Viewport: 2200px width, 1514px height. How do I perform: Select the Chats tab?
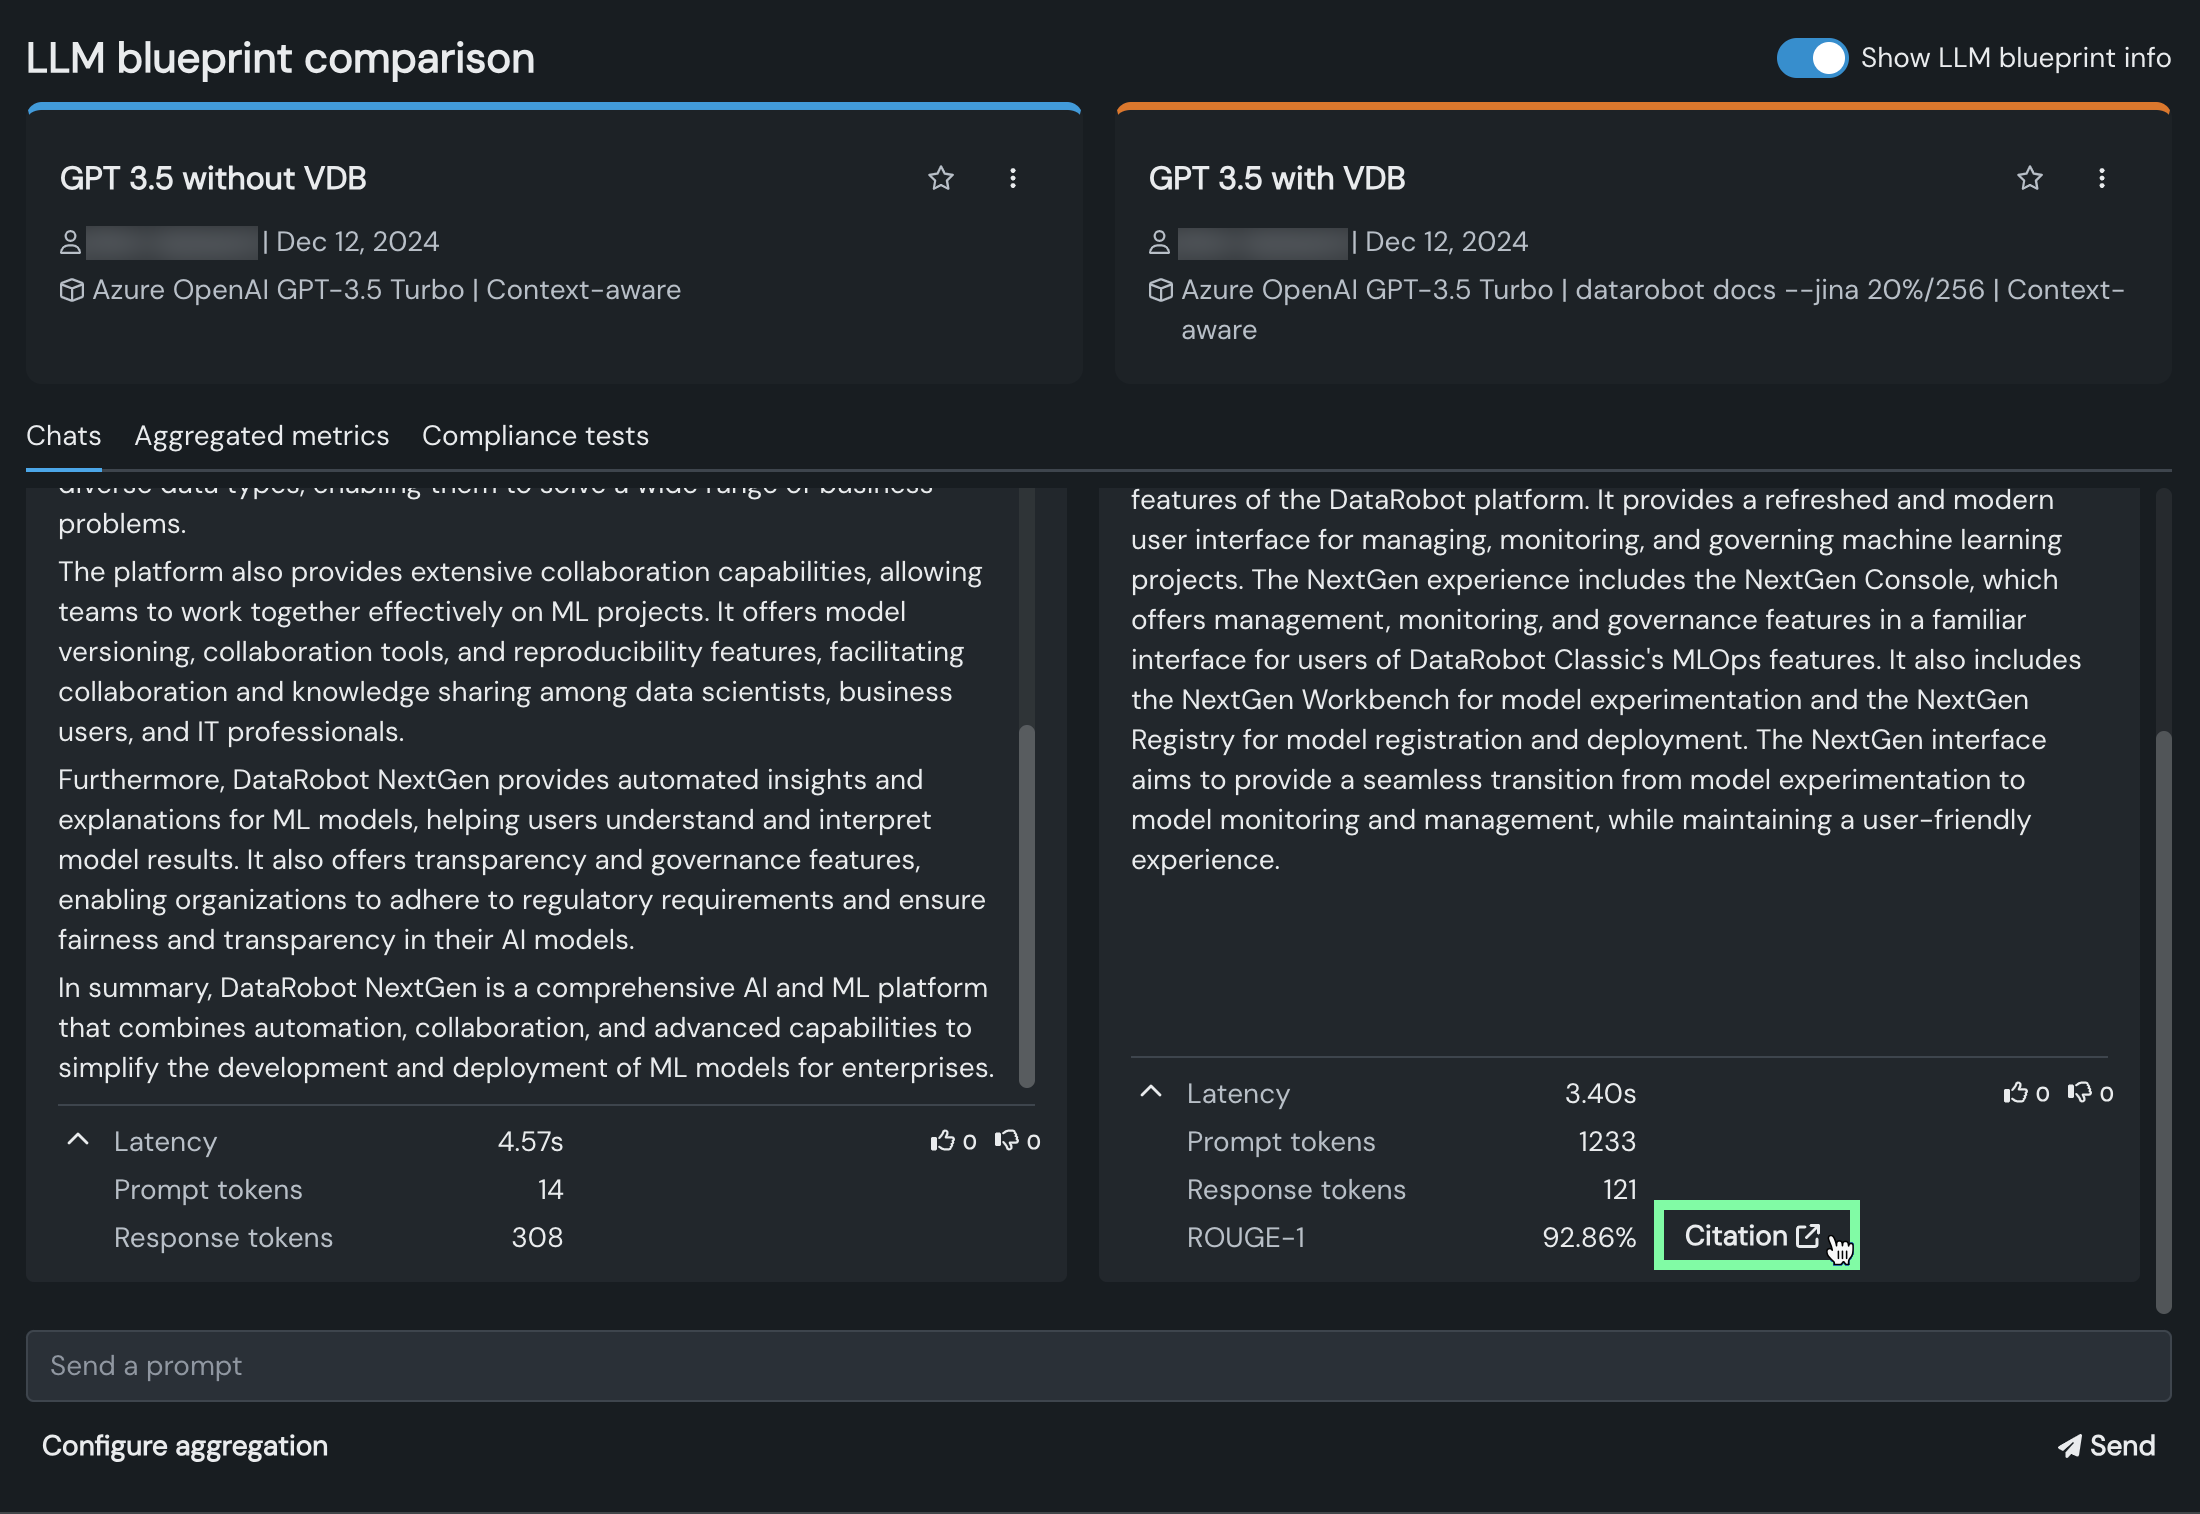[x=63, y=436]
